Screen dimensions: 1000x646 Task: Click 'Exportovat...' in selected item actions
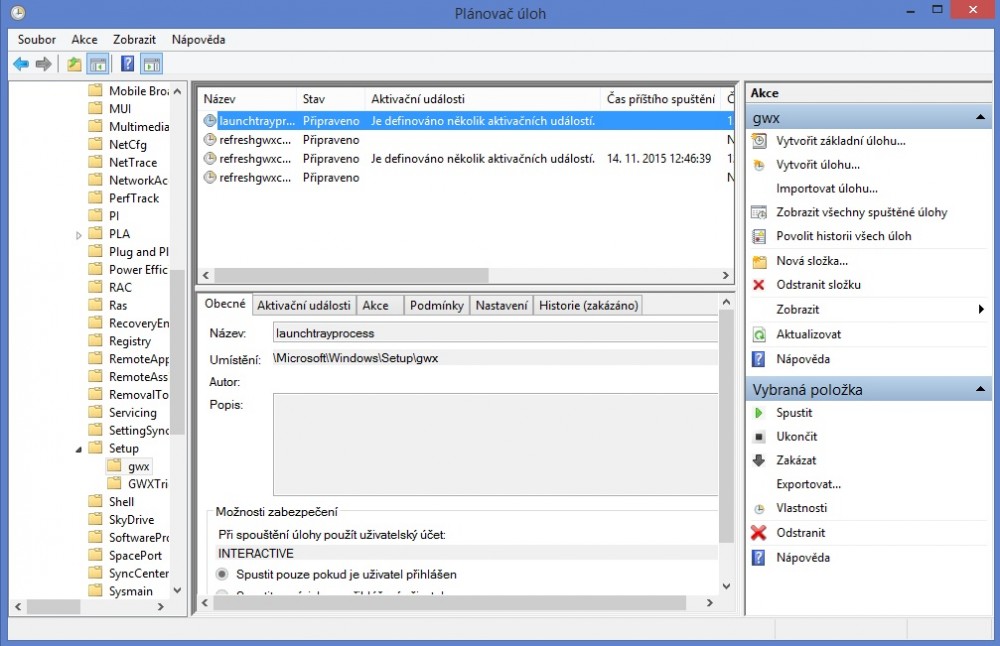tap(809, 485)
